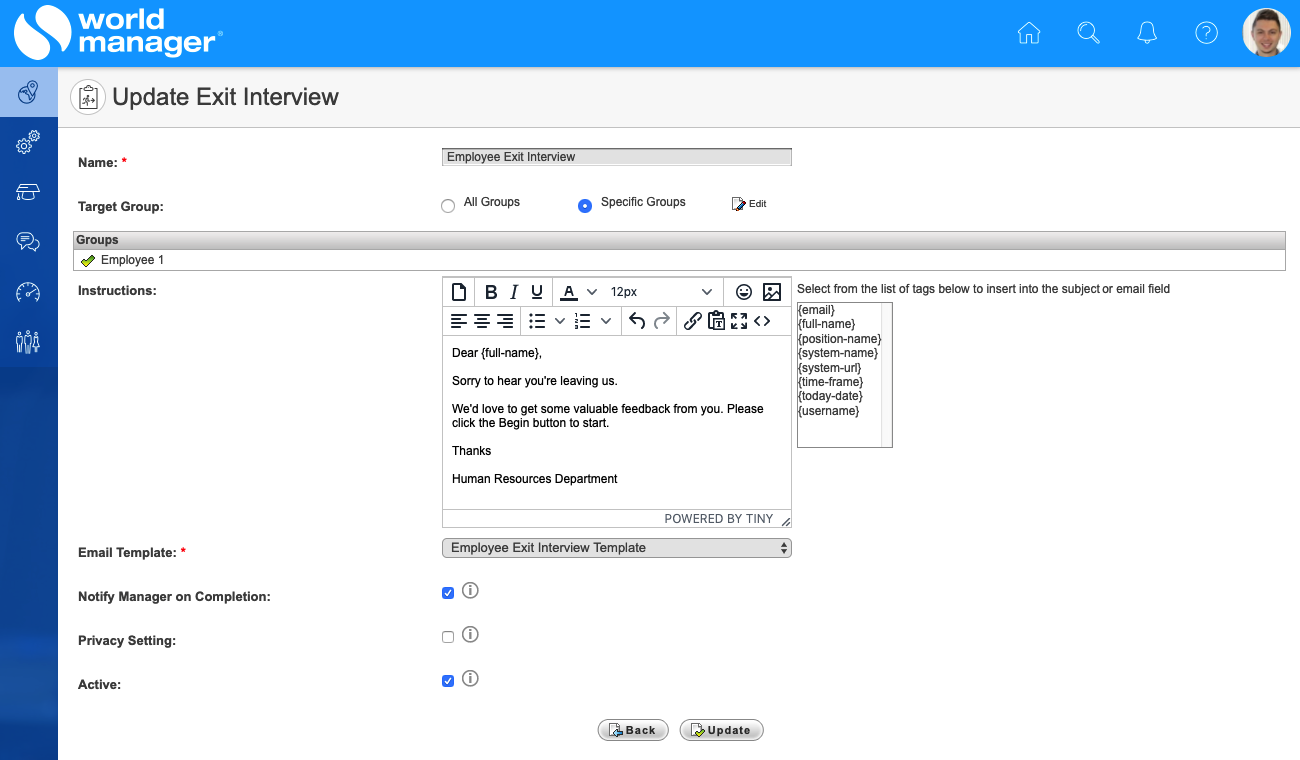This screenshot has width=1300, height=760.
Task: Open the Email Template dropdown
Action: pyautogui.click(x=617, y=548)
